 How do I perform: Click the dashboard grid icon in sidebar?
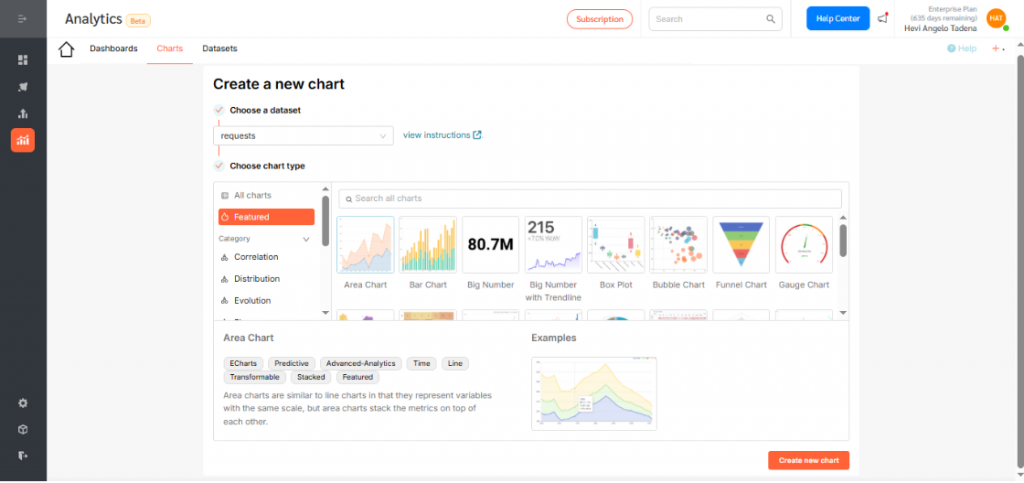click(x=23, y=60)
